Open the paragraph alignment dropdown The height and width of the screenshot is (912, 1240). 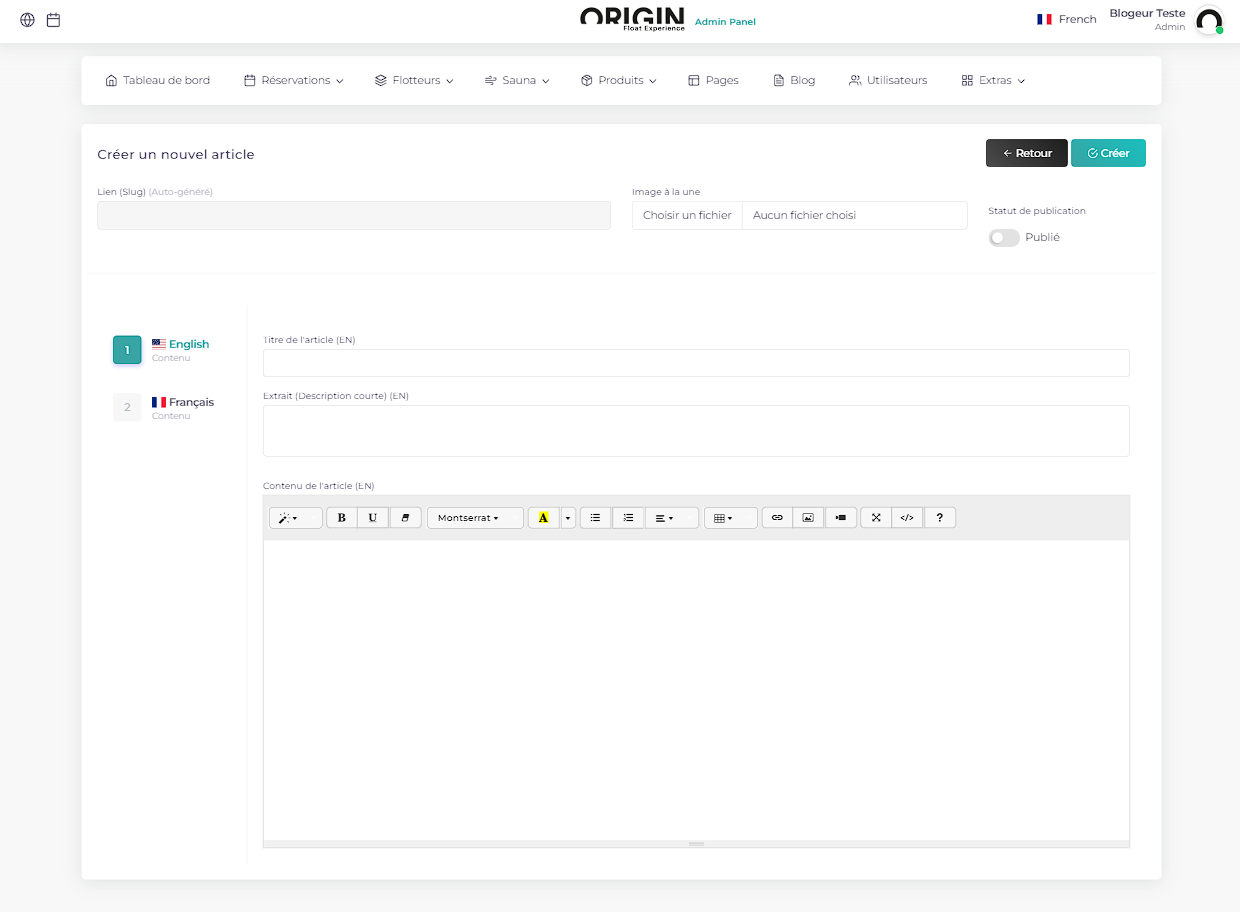[672, 518]
